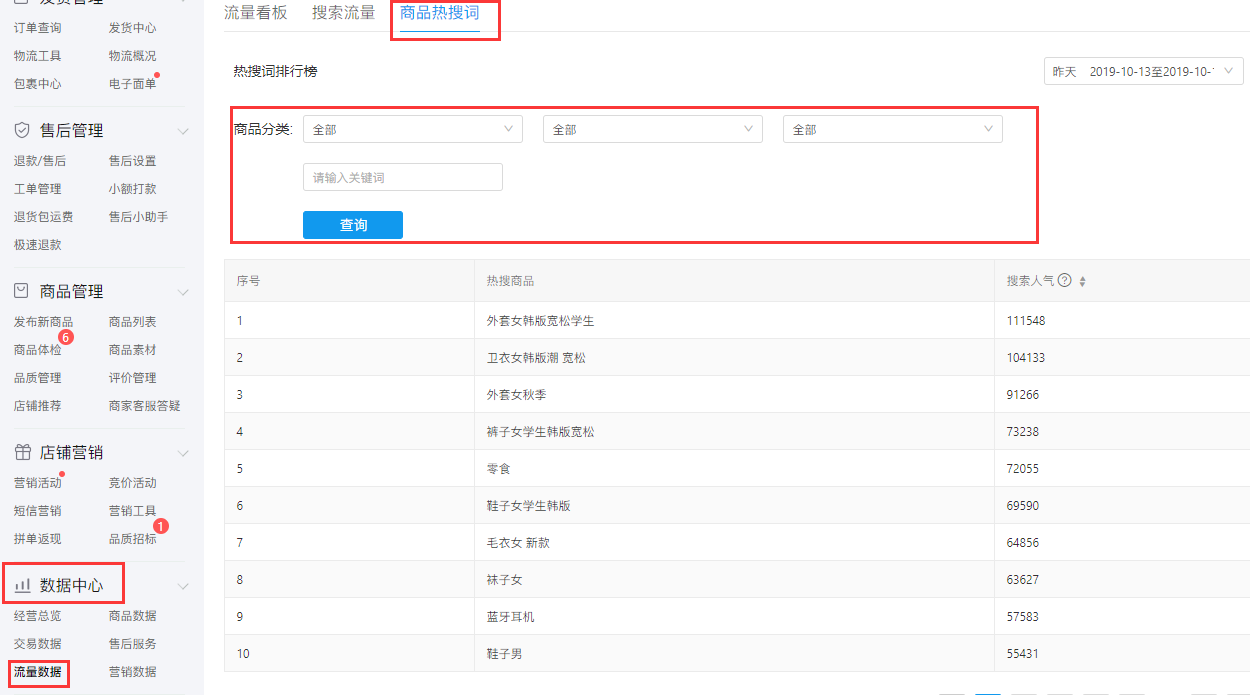Open 营销工具 in the sidebar
Image resolution: width=1250 pixels, height=695 pixels.
click(132, 511)
